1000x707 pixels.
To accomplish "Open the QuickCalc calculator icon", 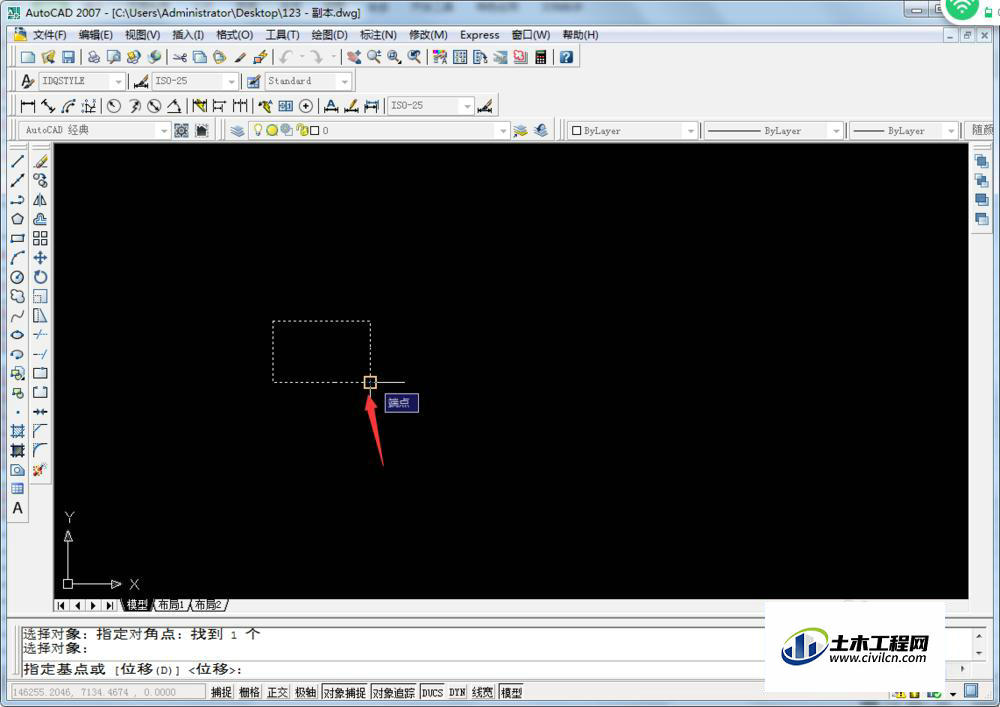I will [x=541, y=57].
